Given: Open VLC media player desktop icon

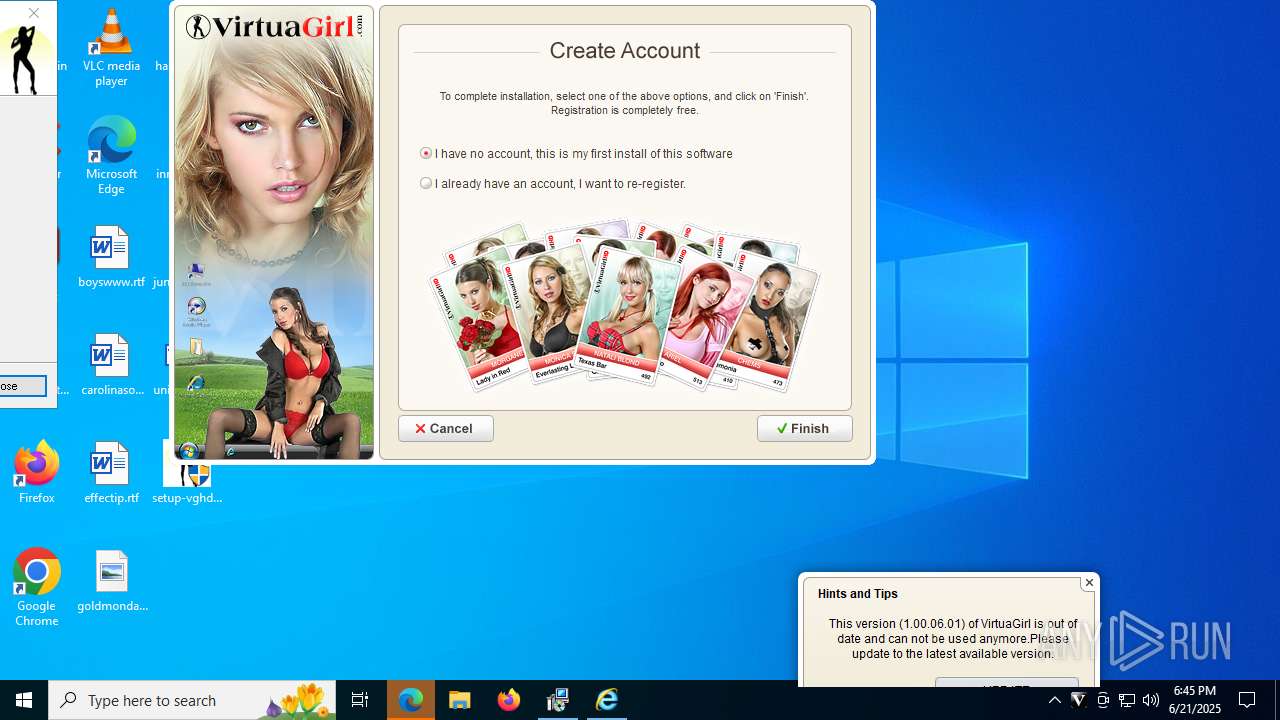Looking at the screenshot, I should (111, 47).
